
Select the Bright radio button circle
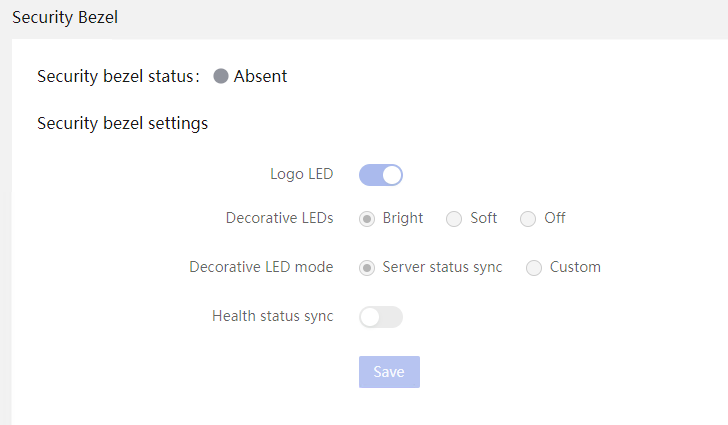point(367,219)
